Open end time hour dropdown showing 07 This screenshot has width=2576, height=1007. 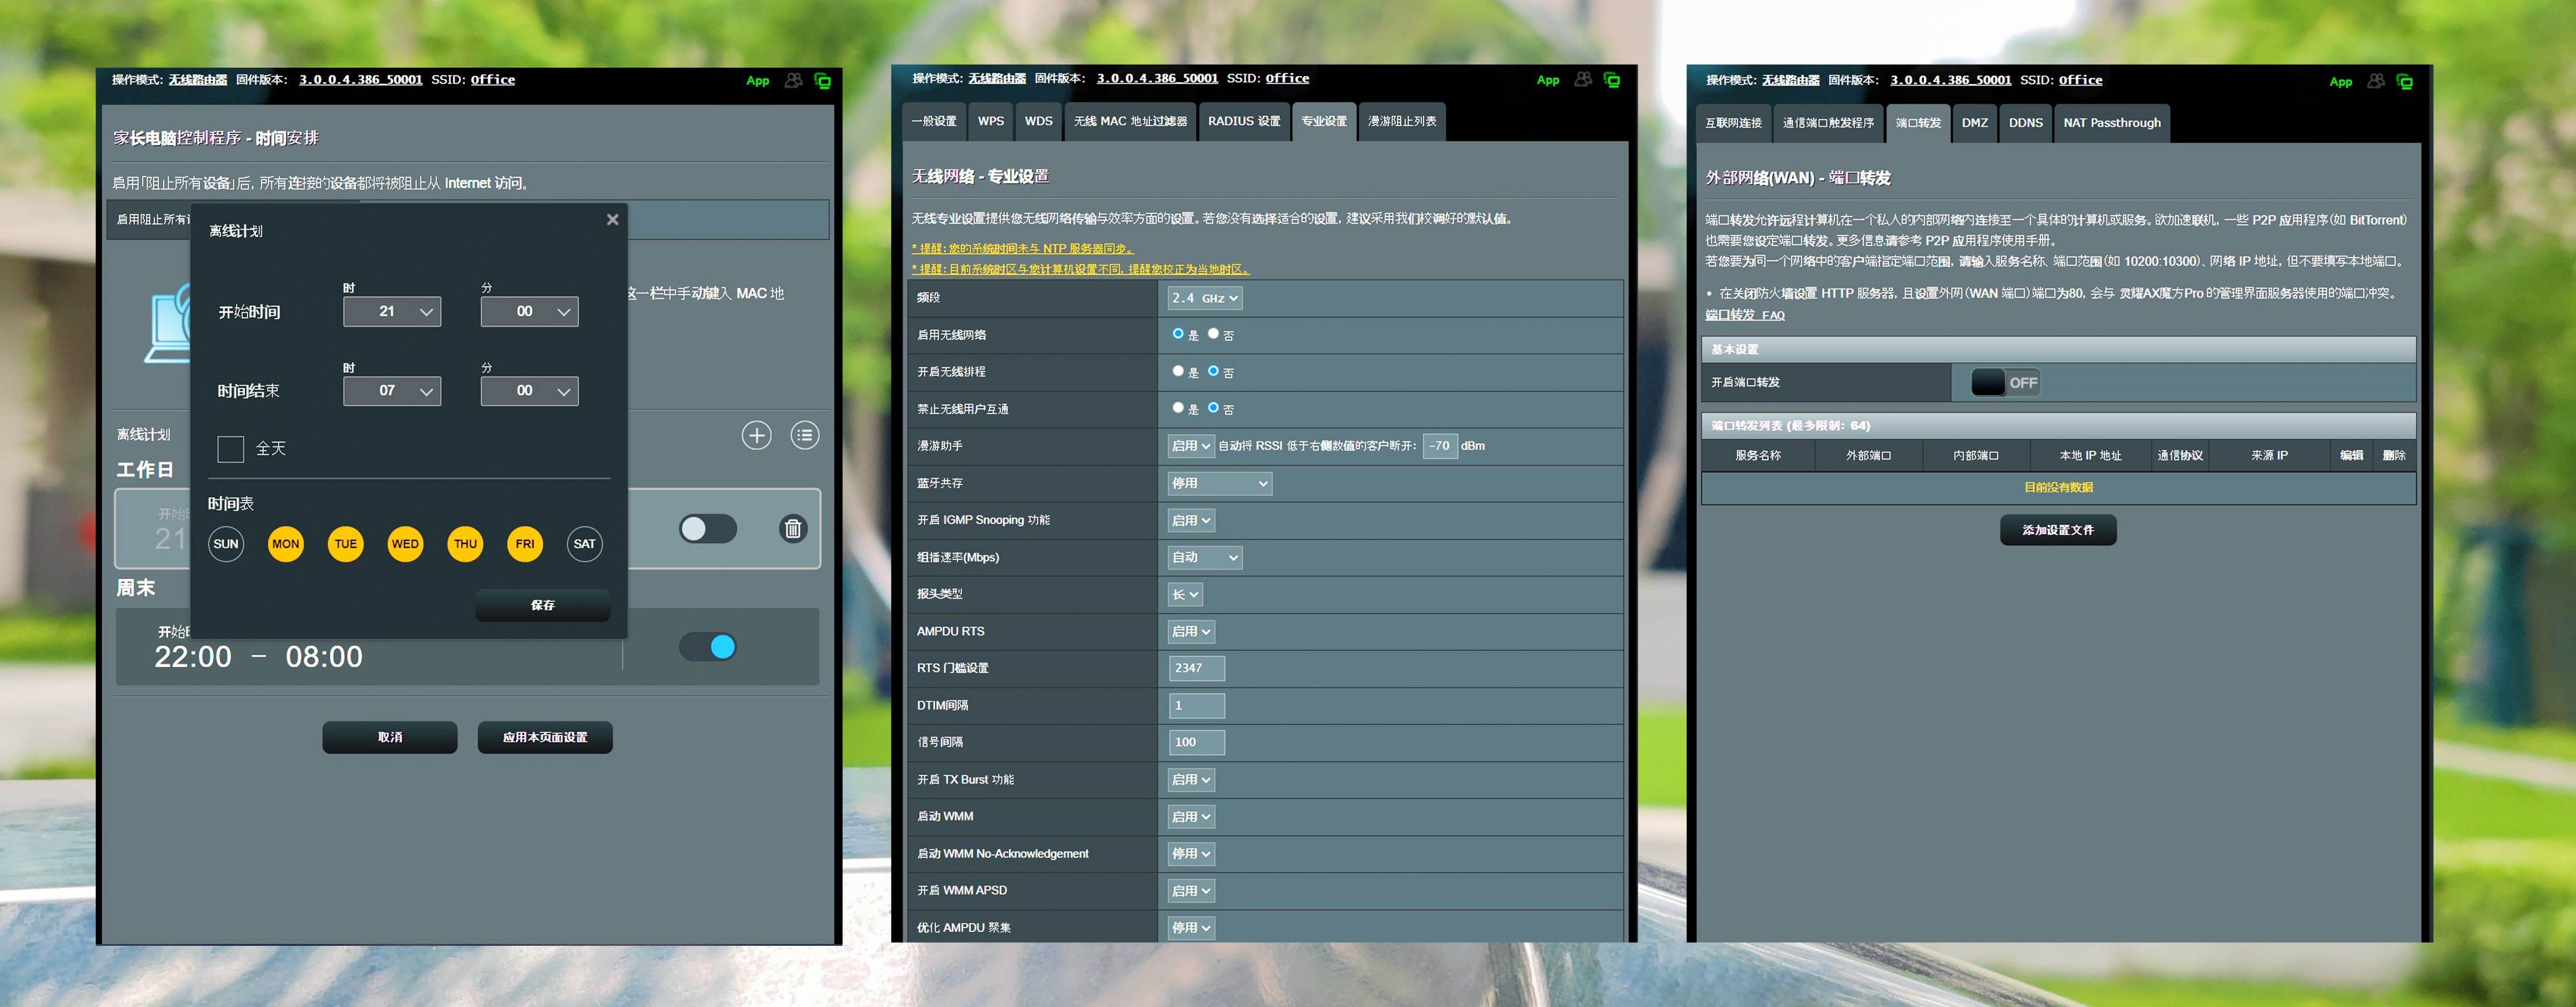tap(392, 391)
